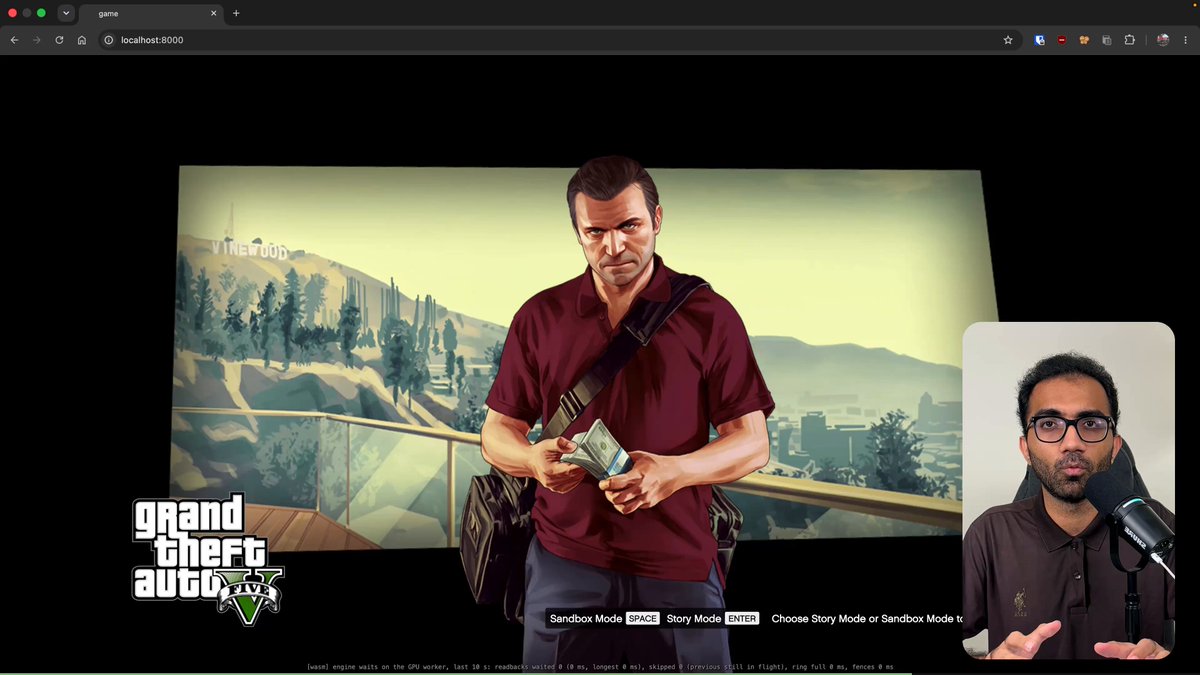The width and height of the screenshot is (1200, 675).
Task: Open the gray overlapping-pages extension icon
Action: [1107, 40]
